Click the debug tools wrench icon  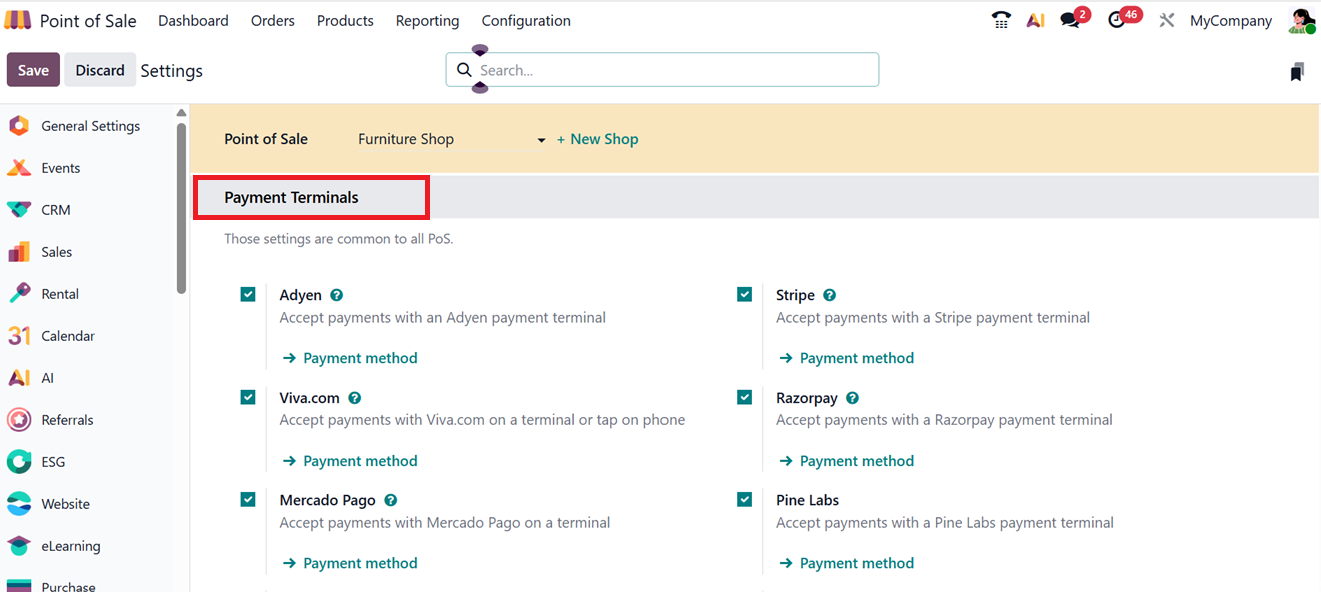[x=1166, y=20]
